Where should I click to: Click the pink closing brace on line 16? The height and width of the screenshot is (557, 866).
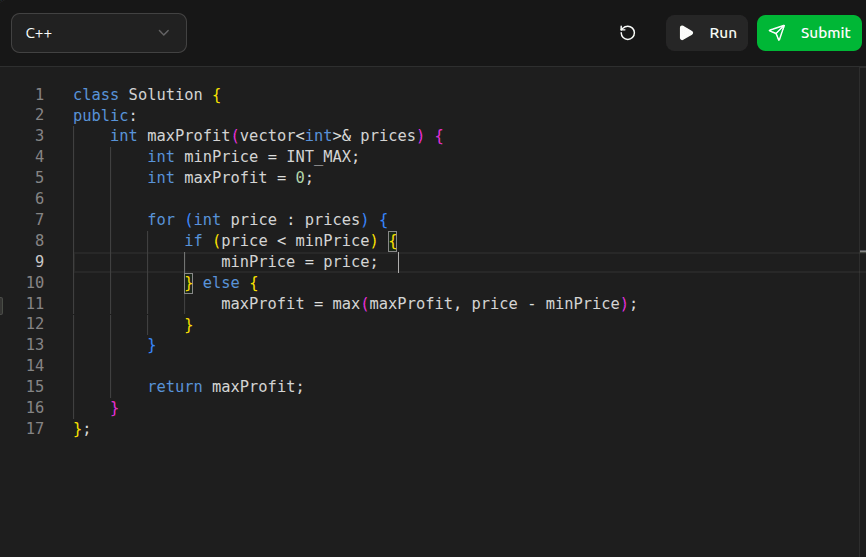coord(115,408)
